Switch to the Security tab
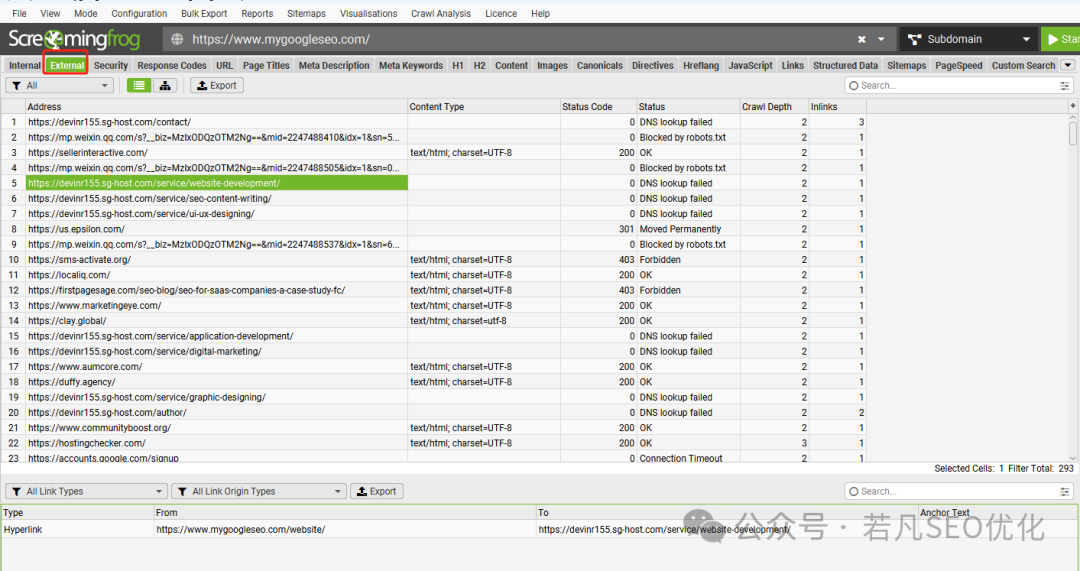This screenshot has height=571, width=1080. pyautogui.click(x=111, y=65)
